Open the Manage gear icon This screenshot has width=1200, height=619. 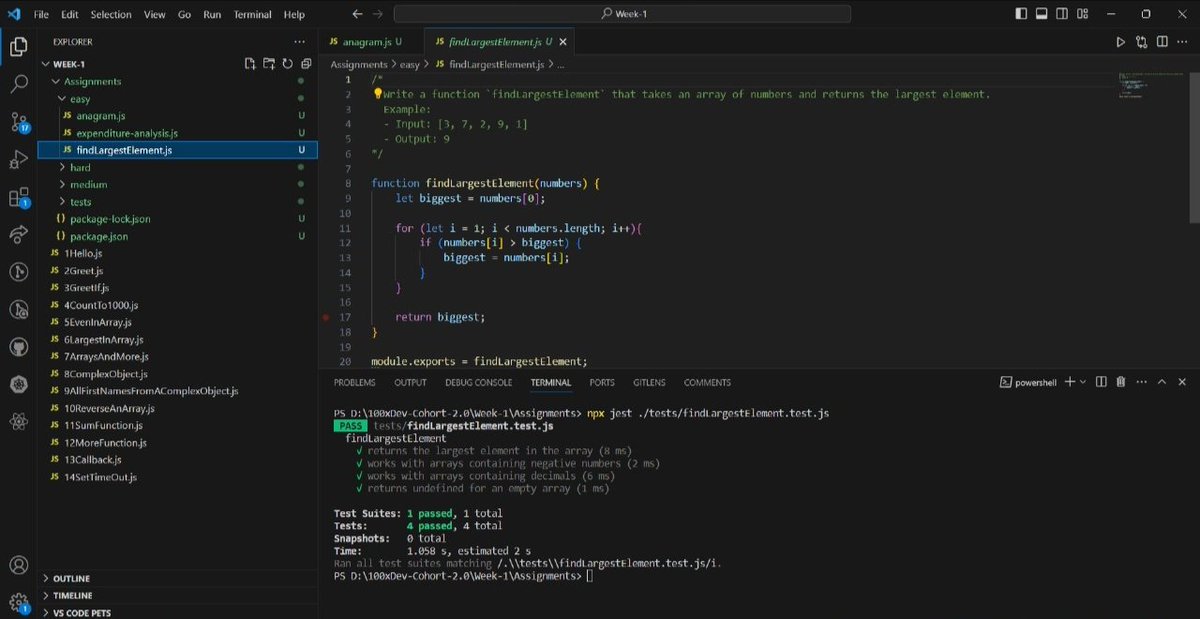pos(18,603)
